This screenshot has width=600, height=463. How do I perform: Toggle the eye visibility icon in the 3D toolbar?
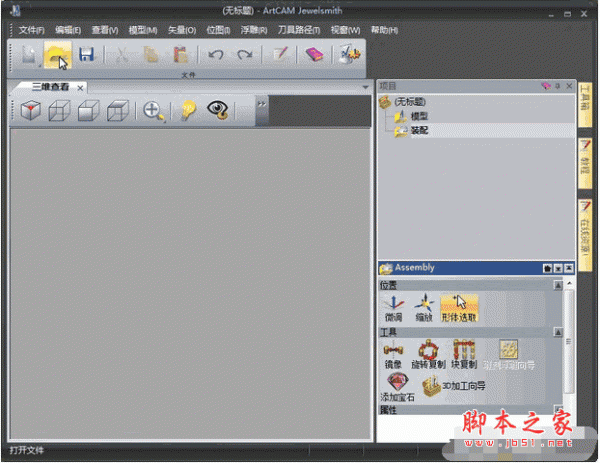point(218,110)
